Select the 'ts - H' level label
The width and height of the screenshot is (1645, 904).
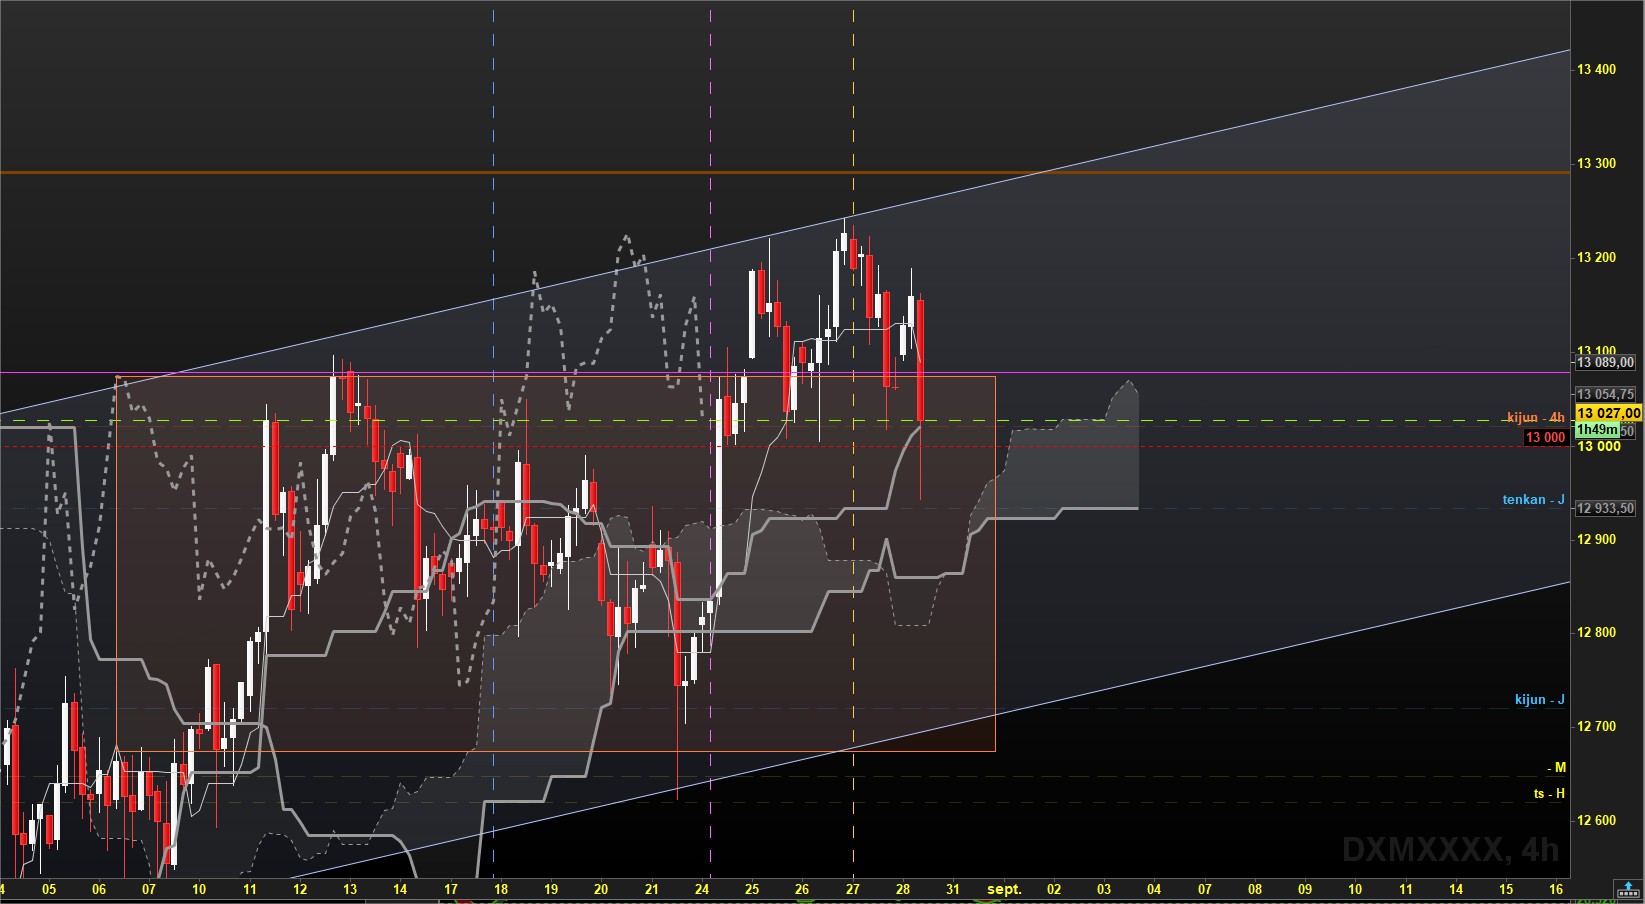click(x=1550, y=793)
